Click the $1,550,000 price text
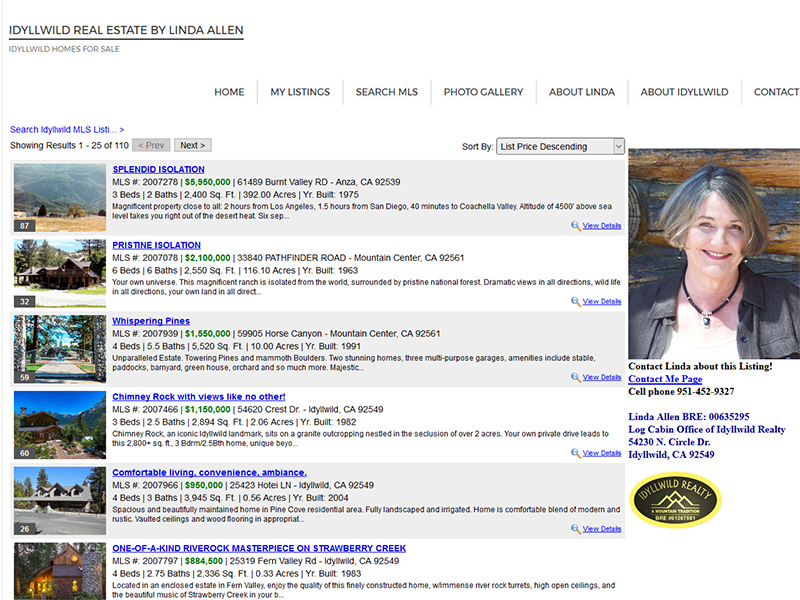The image size is (800, 600). (208, 334)
